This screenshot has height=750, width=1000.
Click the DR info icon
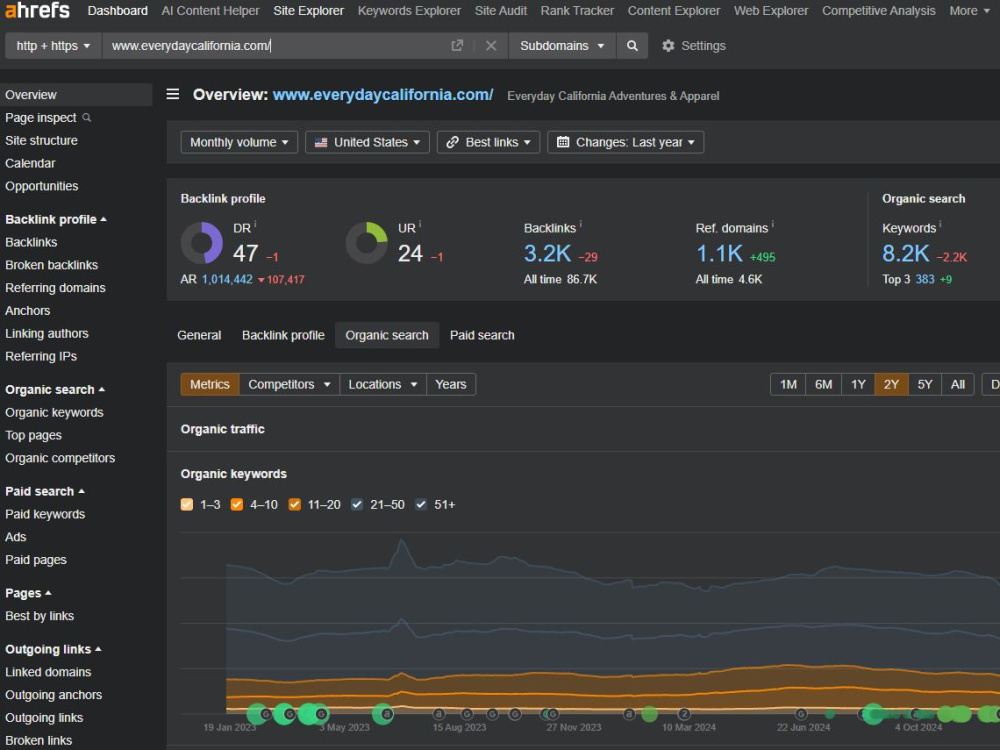[x=255, y=224]
